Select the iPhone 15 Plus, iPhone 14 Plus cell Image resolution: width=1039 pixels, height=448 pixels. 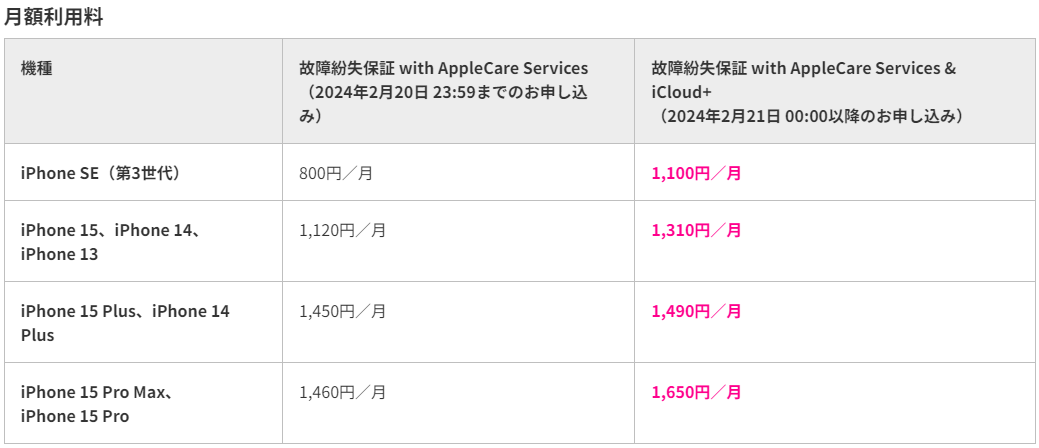click(124, 323)
